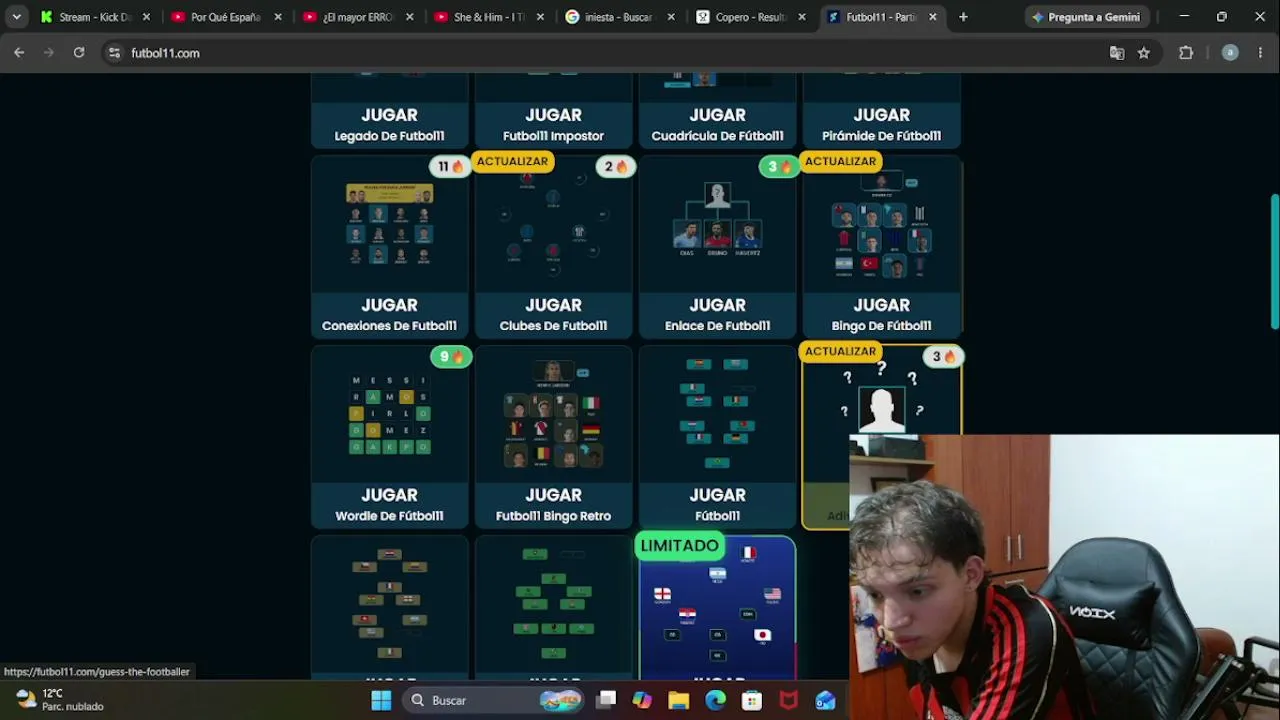Click the Pregunta a Gemini button

(x=1085, y=17)
